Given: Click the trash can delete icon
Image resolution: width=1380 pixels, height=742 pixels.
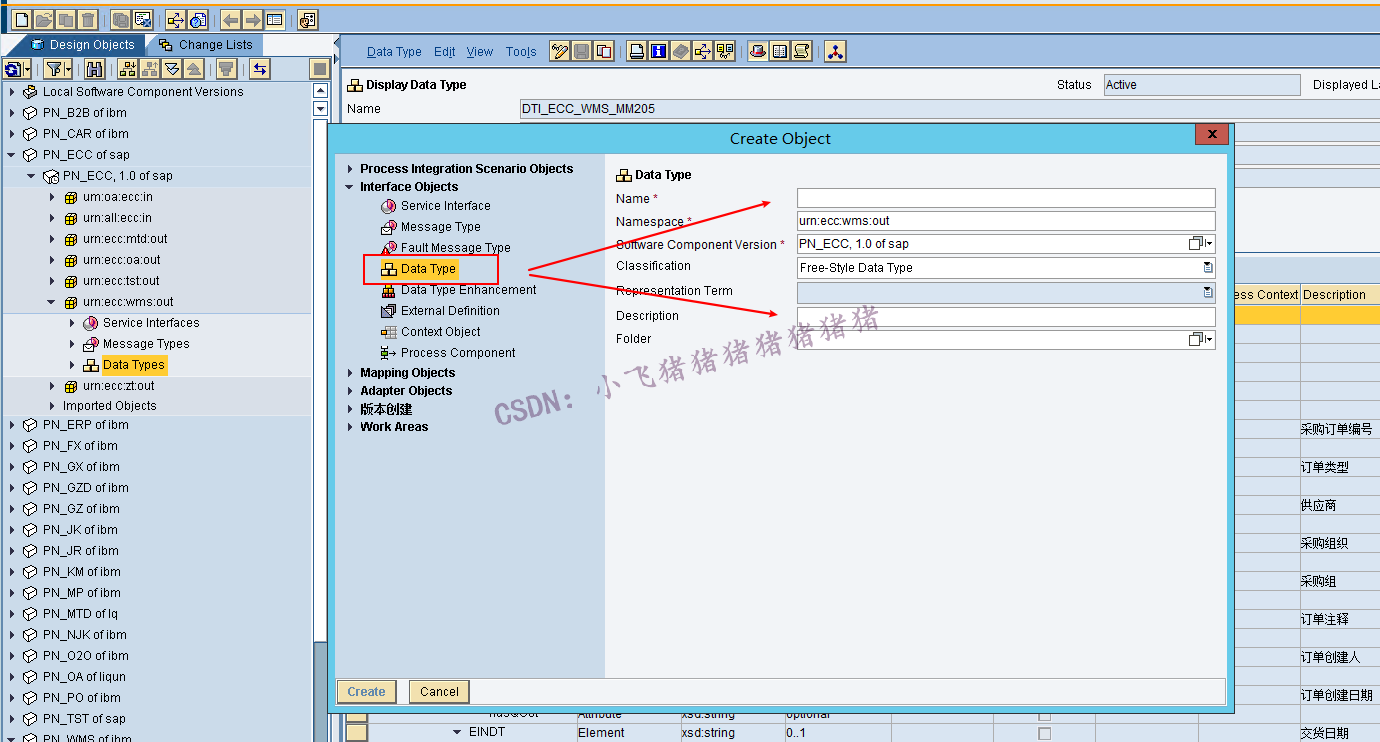Looking at the screenshot, I should pyautogui.click(x=88, y=19).
